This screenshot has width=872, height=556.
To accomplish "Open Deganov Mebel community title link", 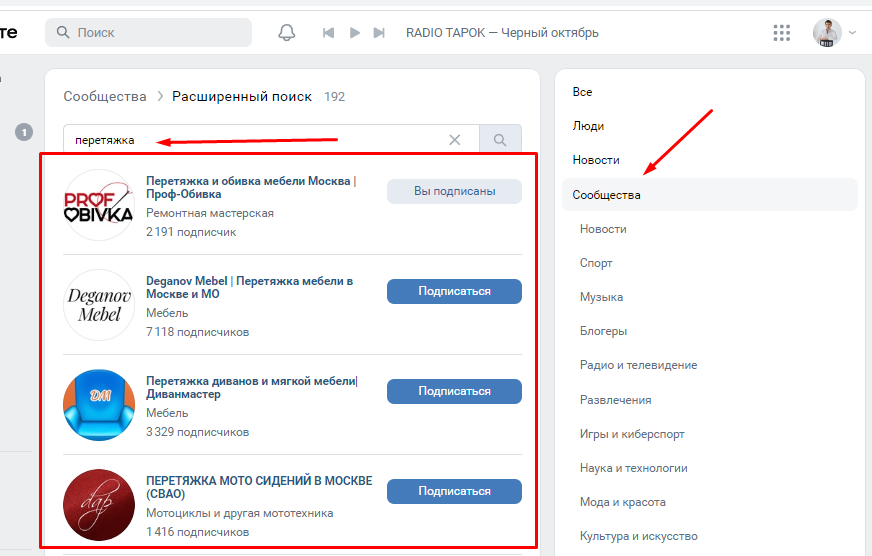I will [x=249, y=287].
